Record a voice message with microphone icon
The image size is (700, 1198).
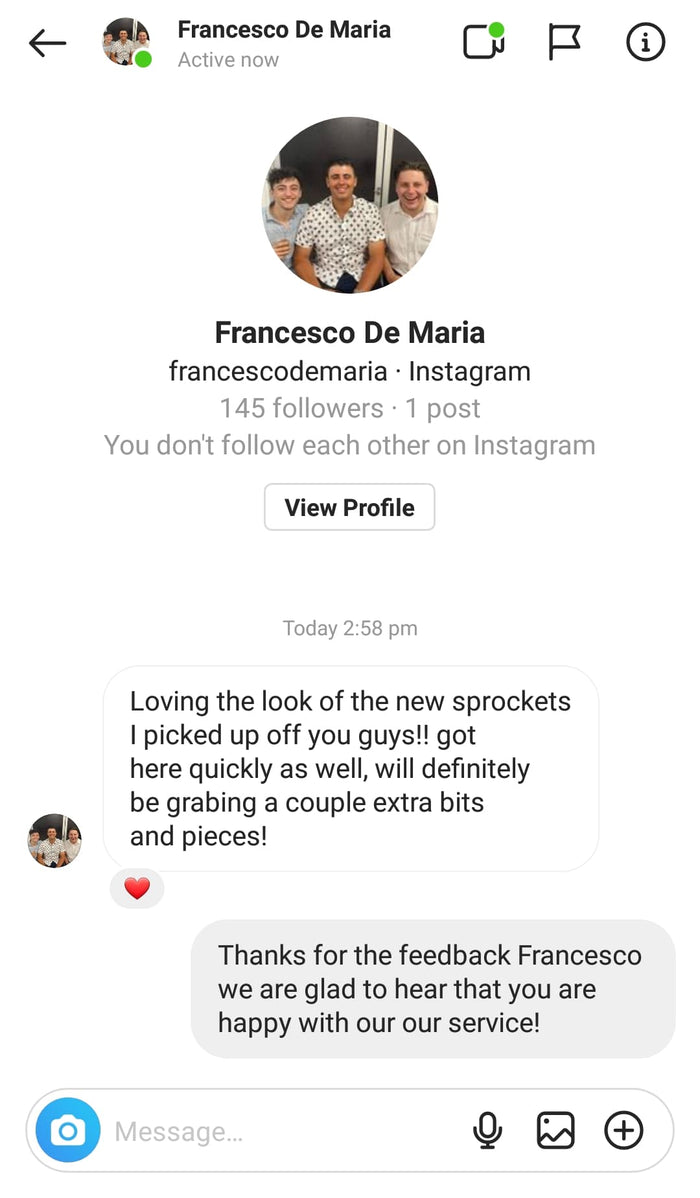(487, 1131)
